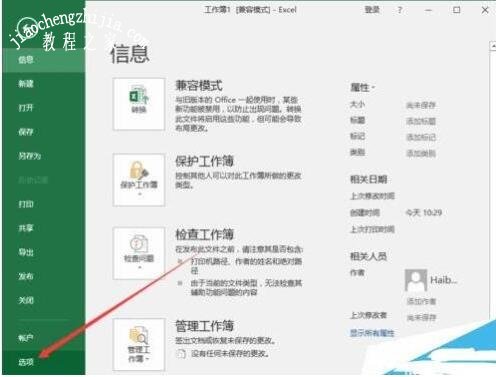Click the 今天 10:29 creation time value
The image size is (496, 377).
[x=424, y=213]
